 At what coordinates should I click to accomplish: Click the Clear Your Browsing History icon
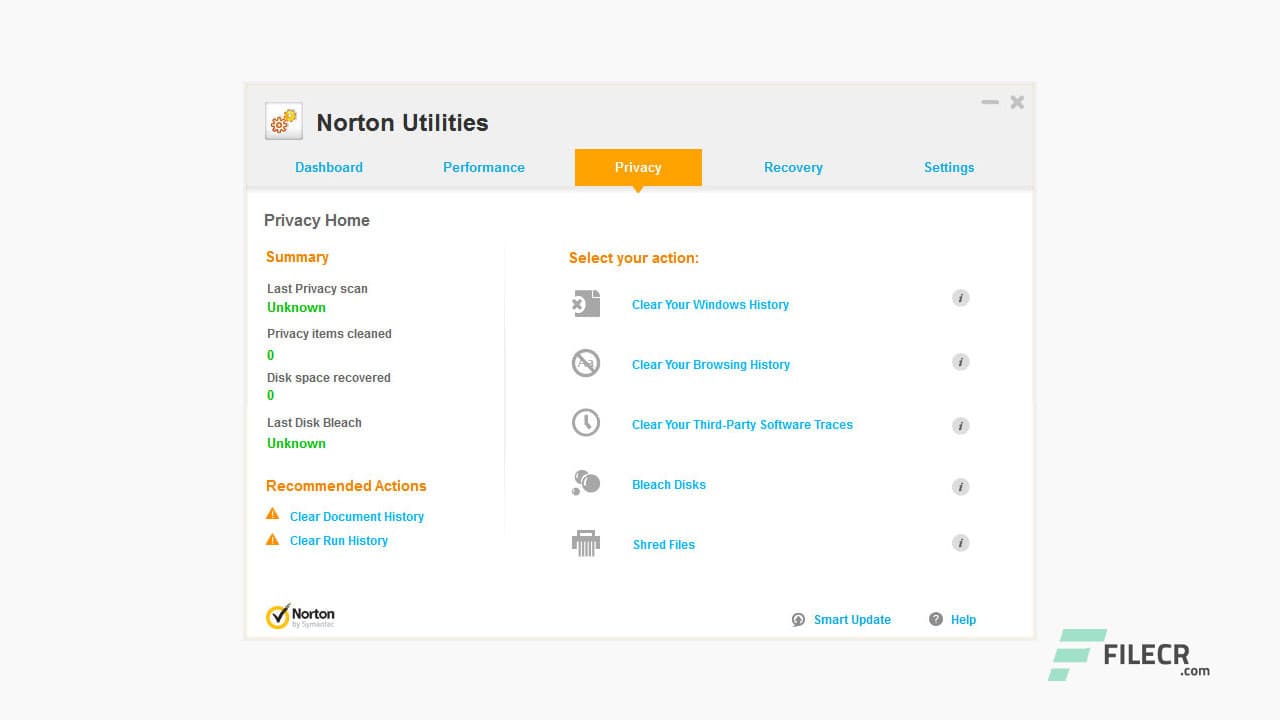(585, 362)
